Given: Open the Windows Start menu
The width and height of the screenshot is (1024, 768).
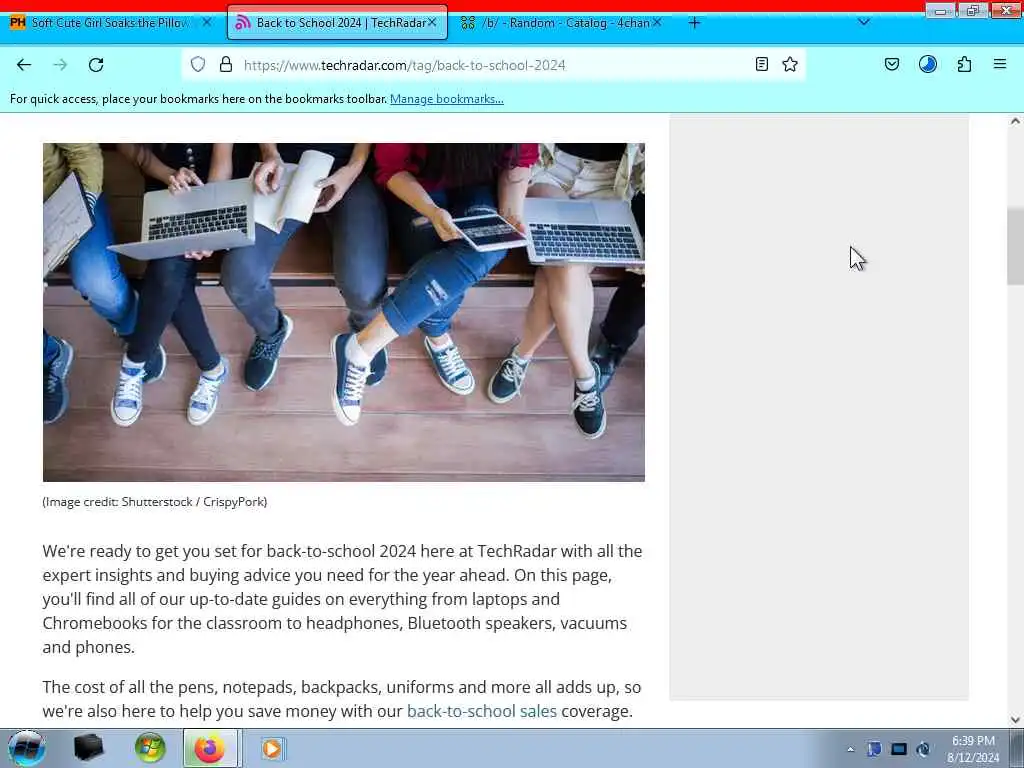Looking at the screenshot, I should pyautogui.click(x=27, y=748).
